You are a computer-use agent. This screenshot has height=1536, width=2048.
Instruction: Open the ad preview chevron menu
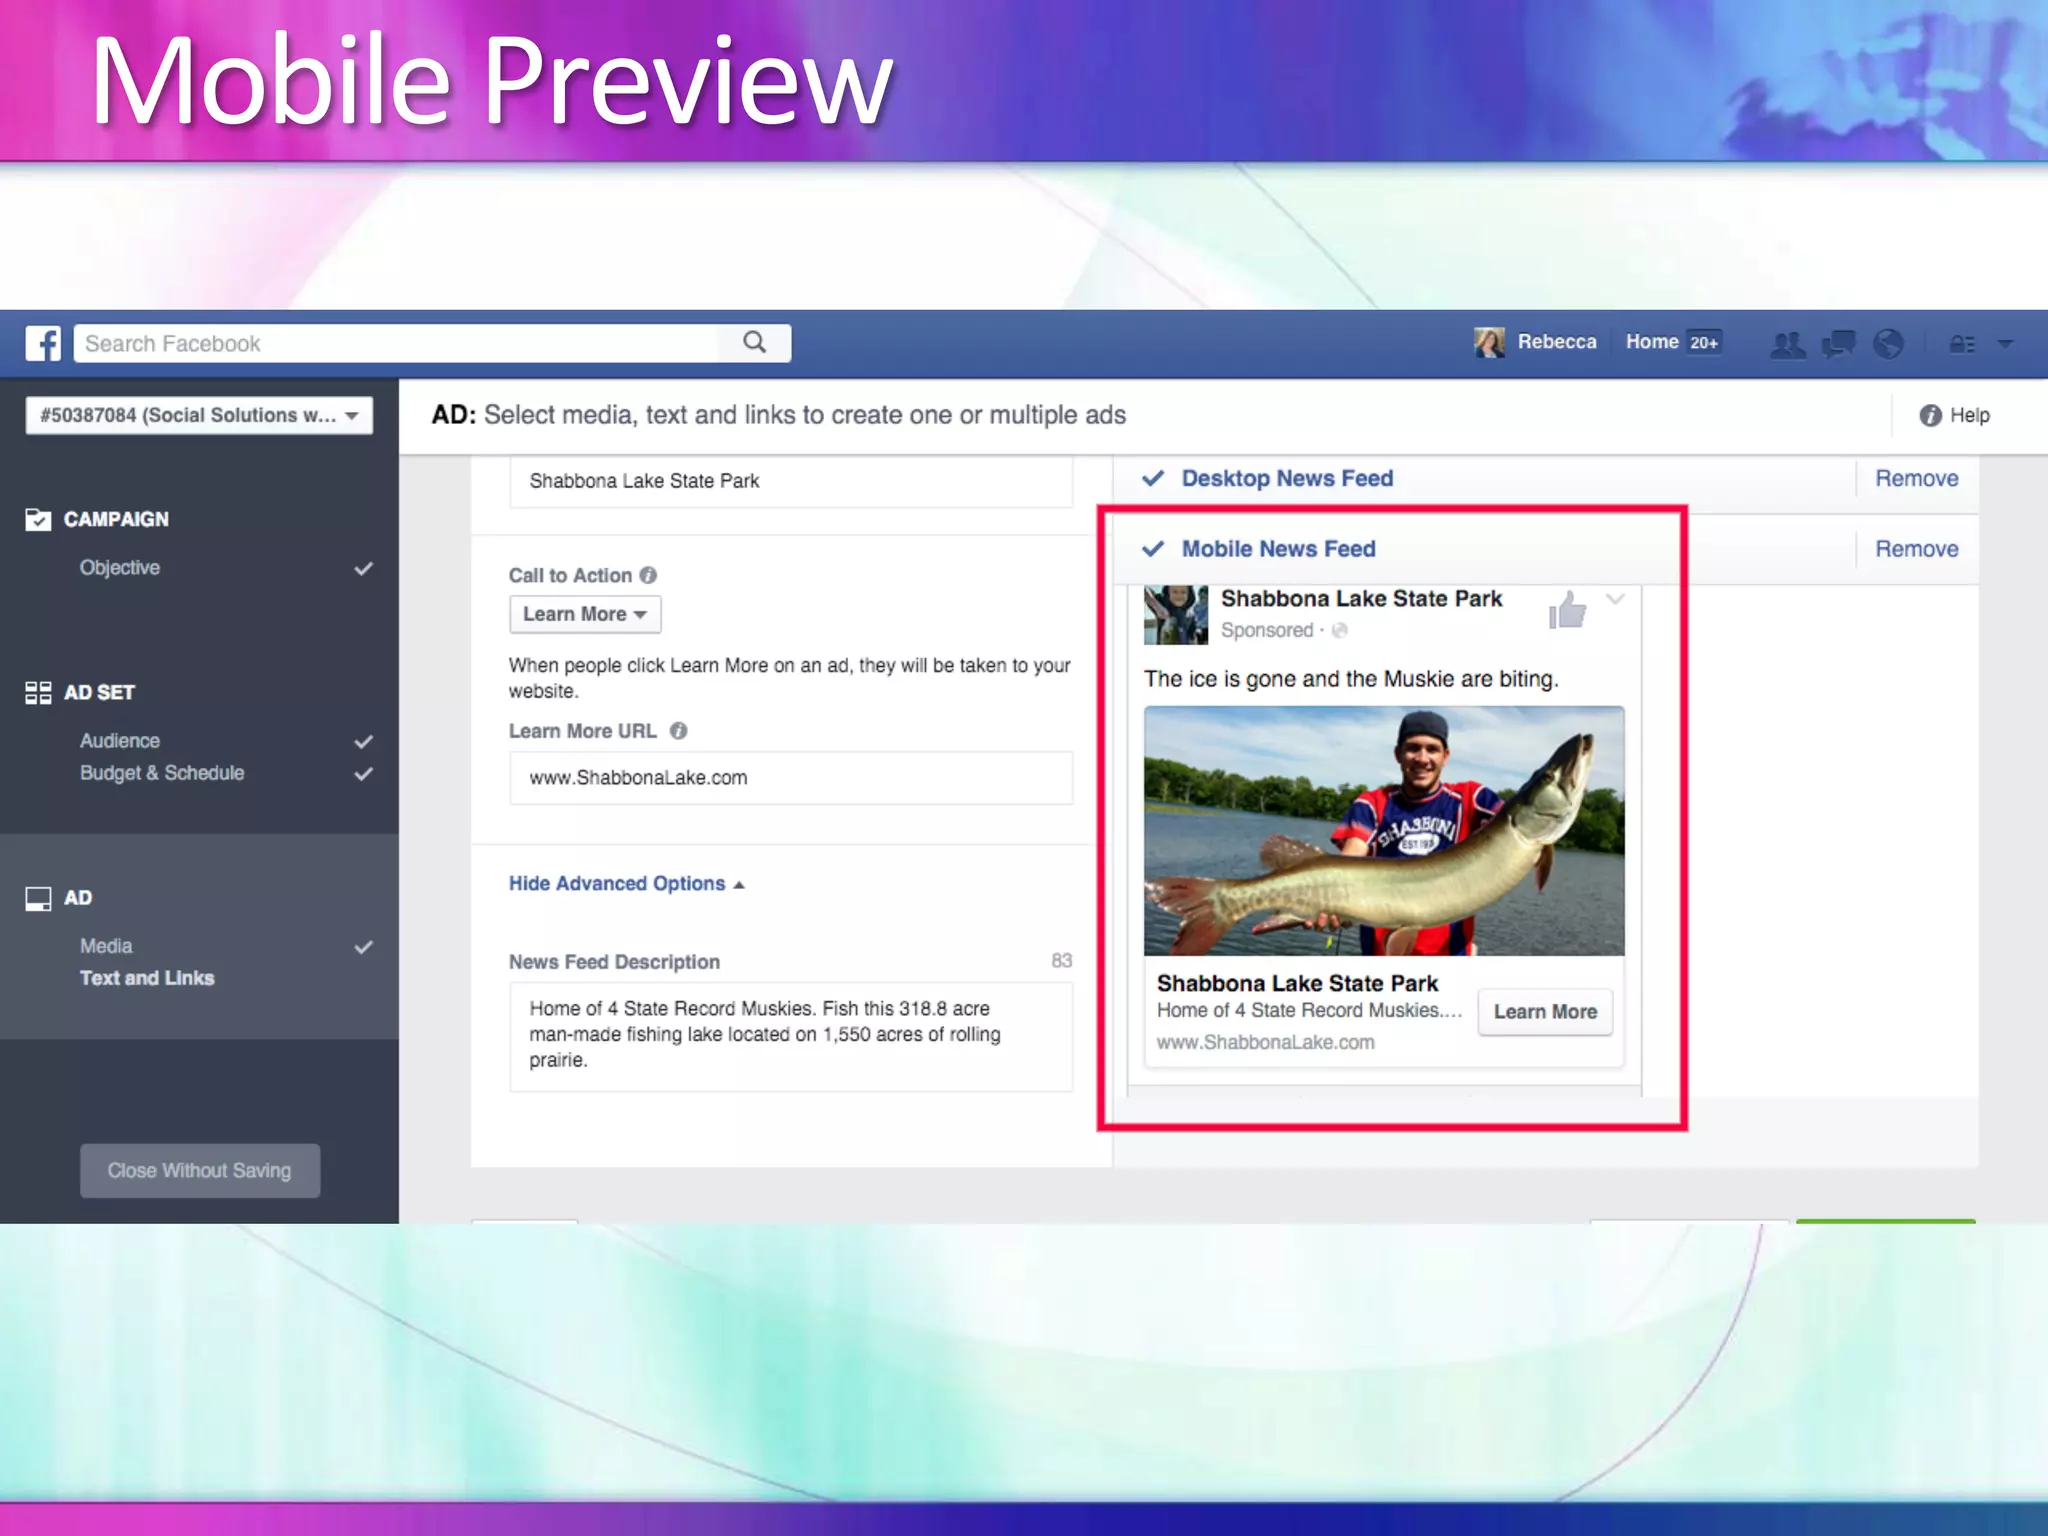pos(1615,599)
